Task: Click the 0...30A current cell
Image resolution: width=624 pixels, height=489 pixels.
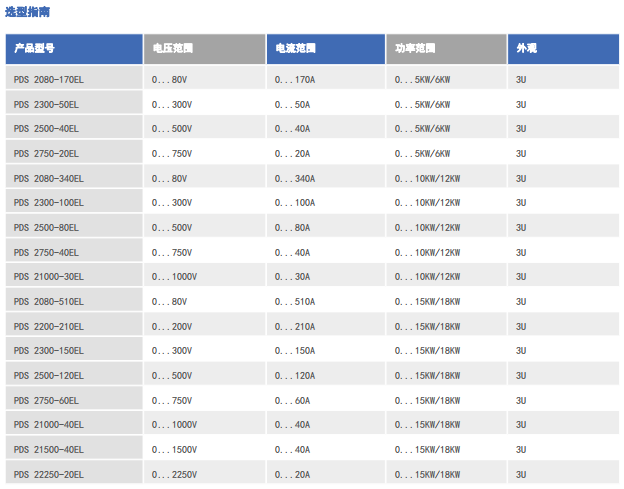Action: point(326,277)
